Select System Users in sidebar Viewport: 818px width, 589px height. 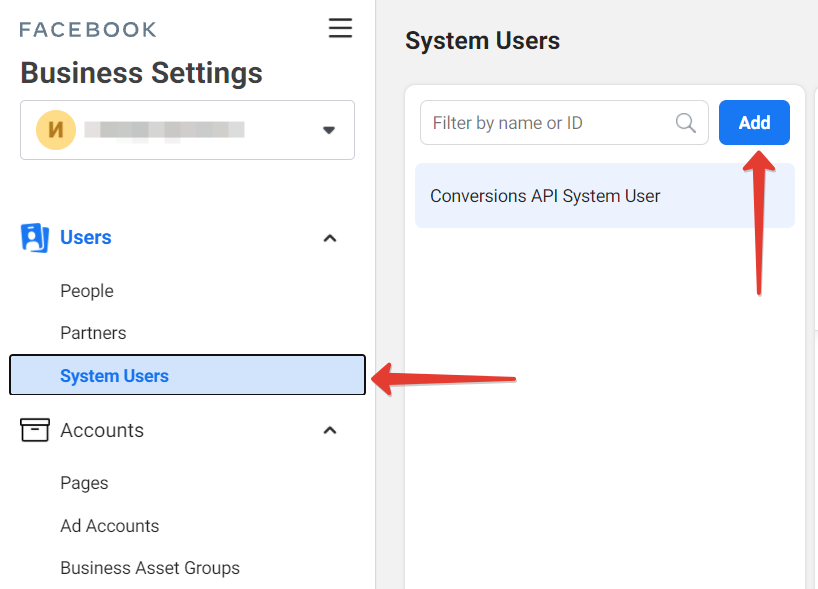point(114,376)
